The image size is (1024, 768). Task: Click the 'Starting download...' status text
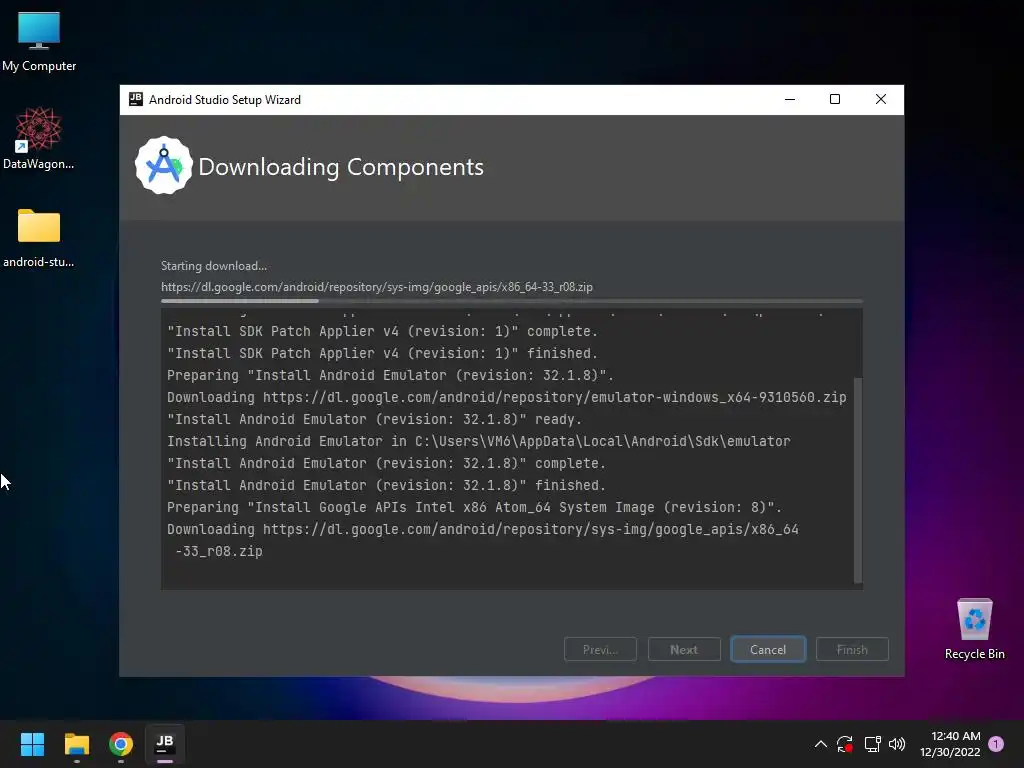(214, 266)
